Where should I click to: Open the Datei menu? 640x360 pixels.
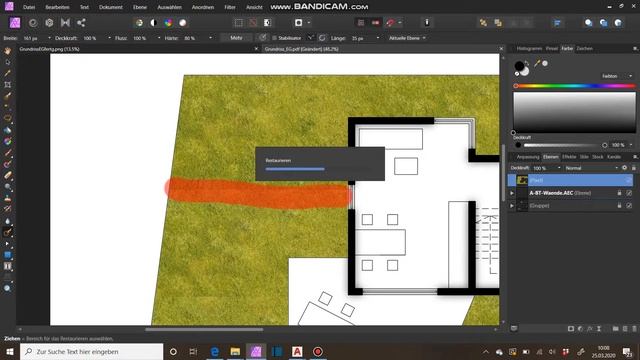click(29, 7)
